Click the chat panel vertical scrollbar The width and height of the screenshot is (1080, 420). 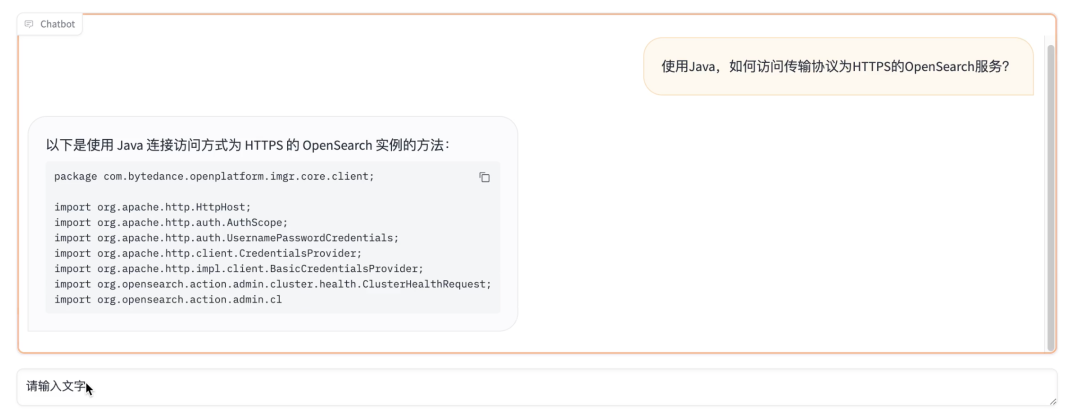[x=1050, y=195]
